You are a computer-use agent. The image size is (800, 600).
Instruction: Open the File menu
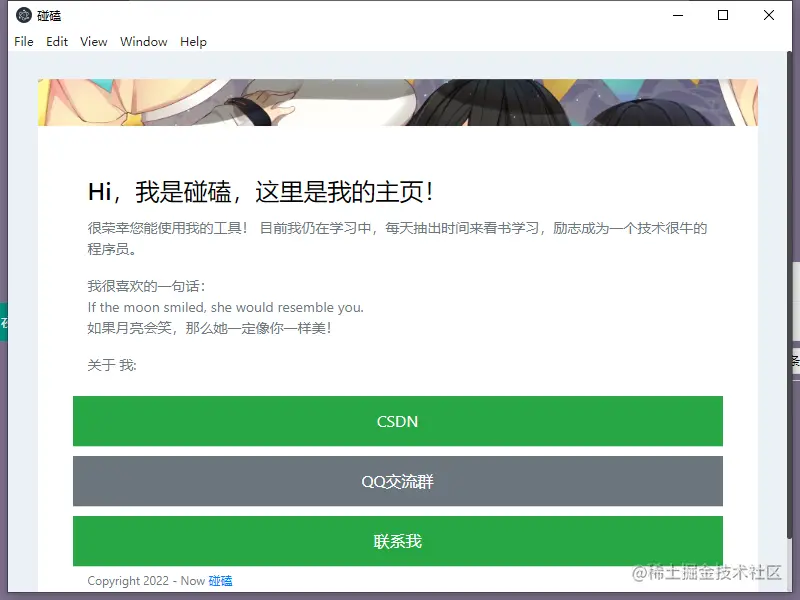23,41
